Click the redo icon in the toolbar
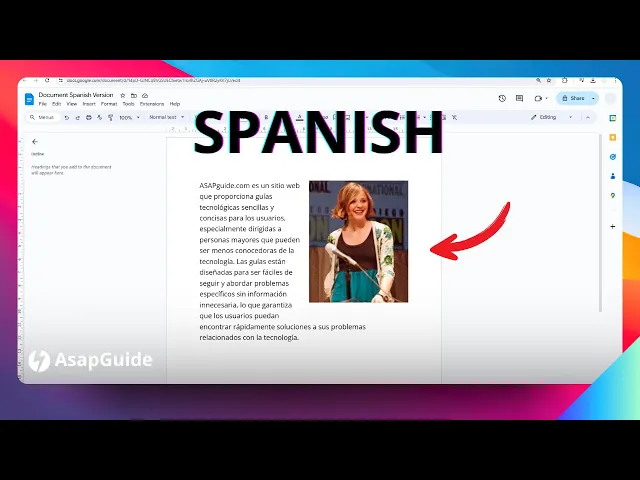 tap(78, 118)
